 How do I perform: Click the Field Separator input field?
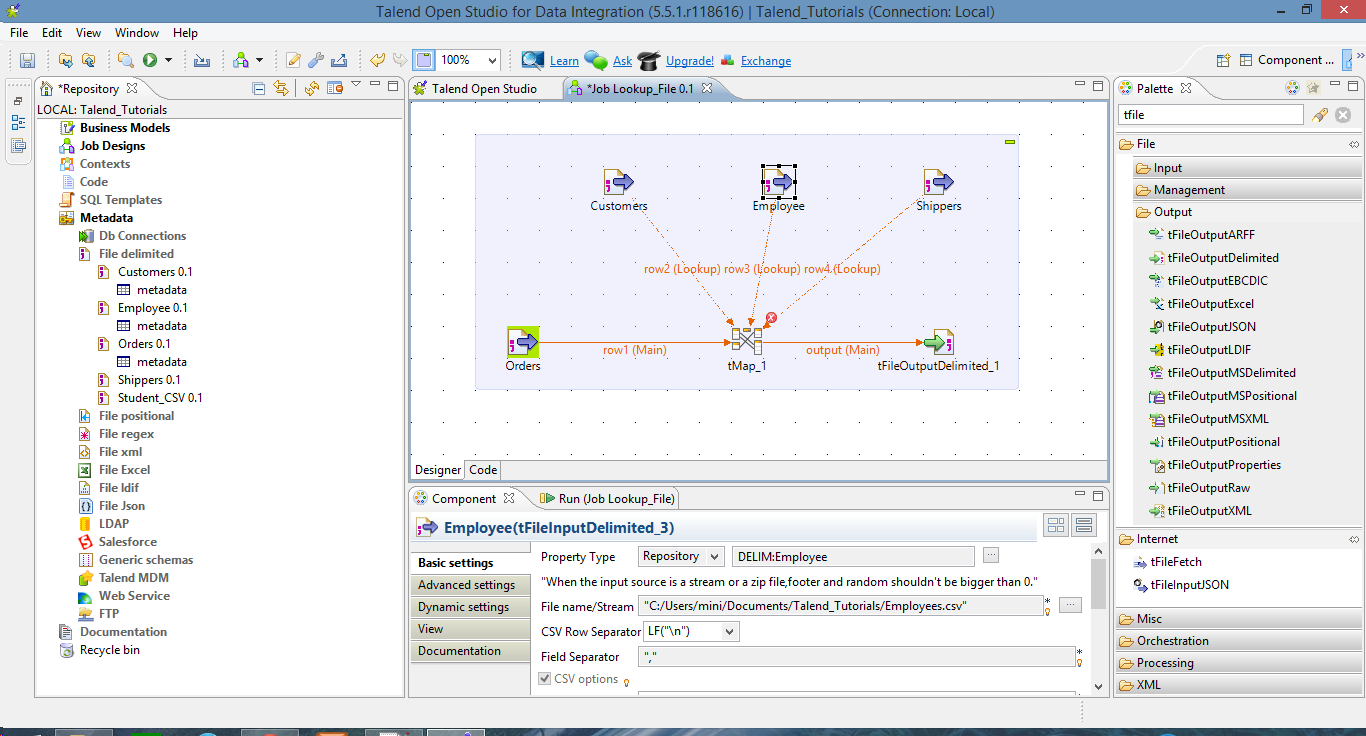tap(857, 657)
